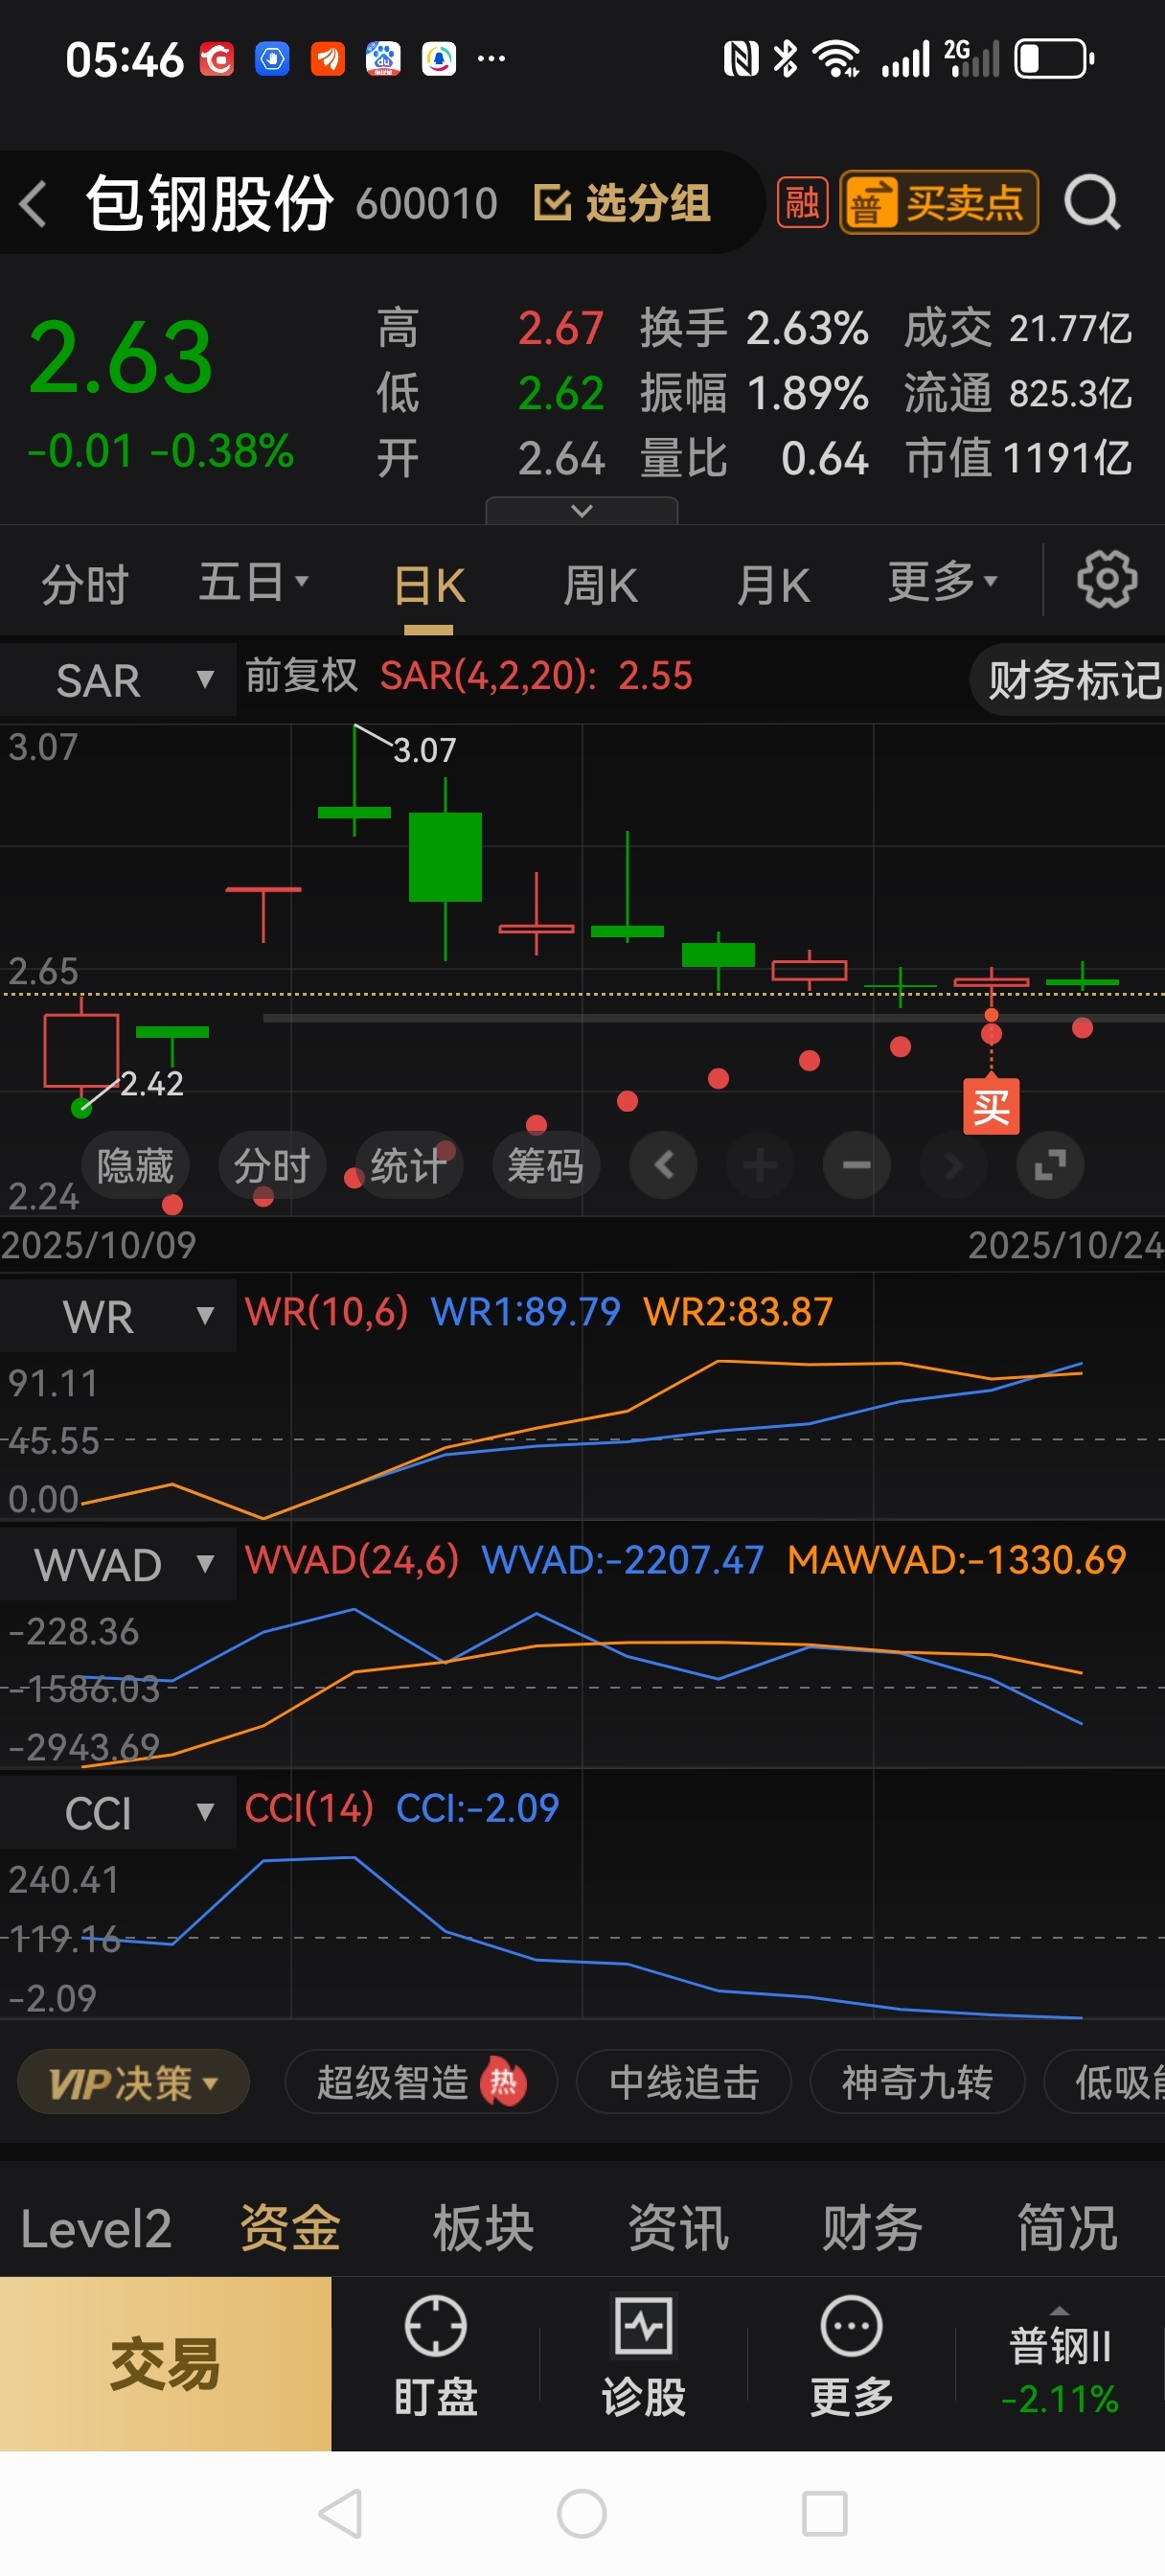This screenshot has width=1165, height=2576.
Task: Tap the 2.42 low price label
Action: tap(151, 1084)
